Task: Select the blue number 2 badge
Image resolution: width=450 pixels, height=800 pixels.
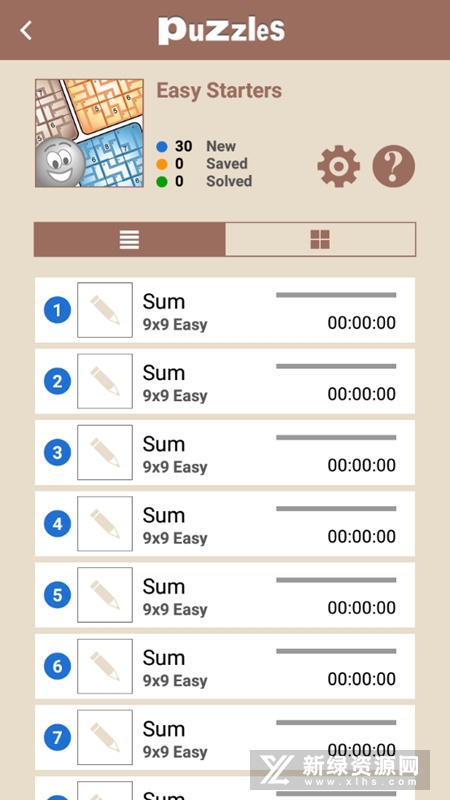Action: click(x=57, y=382)
